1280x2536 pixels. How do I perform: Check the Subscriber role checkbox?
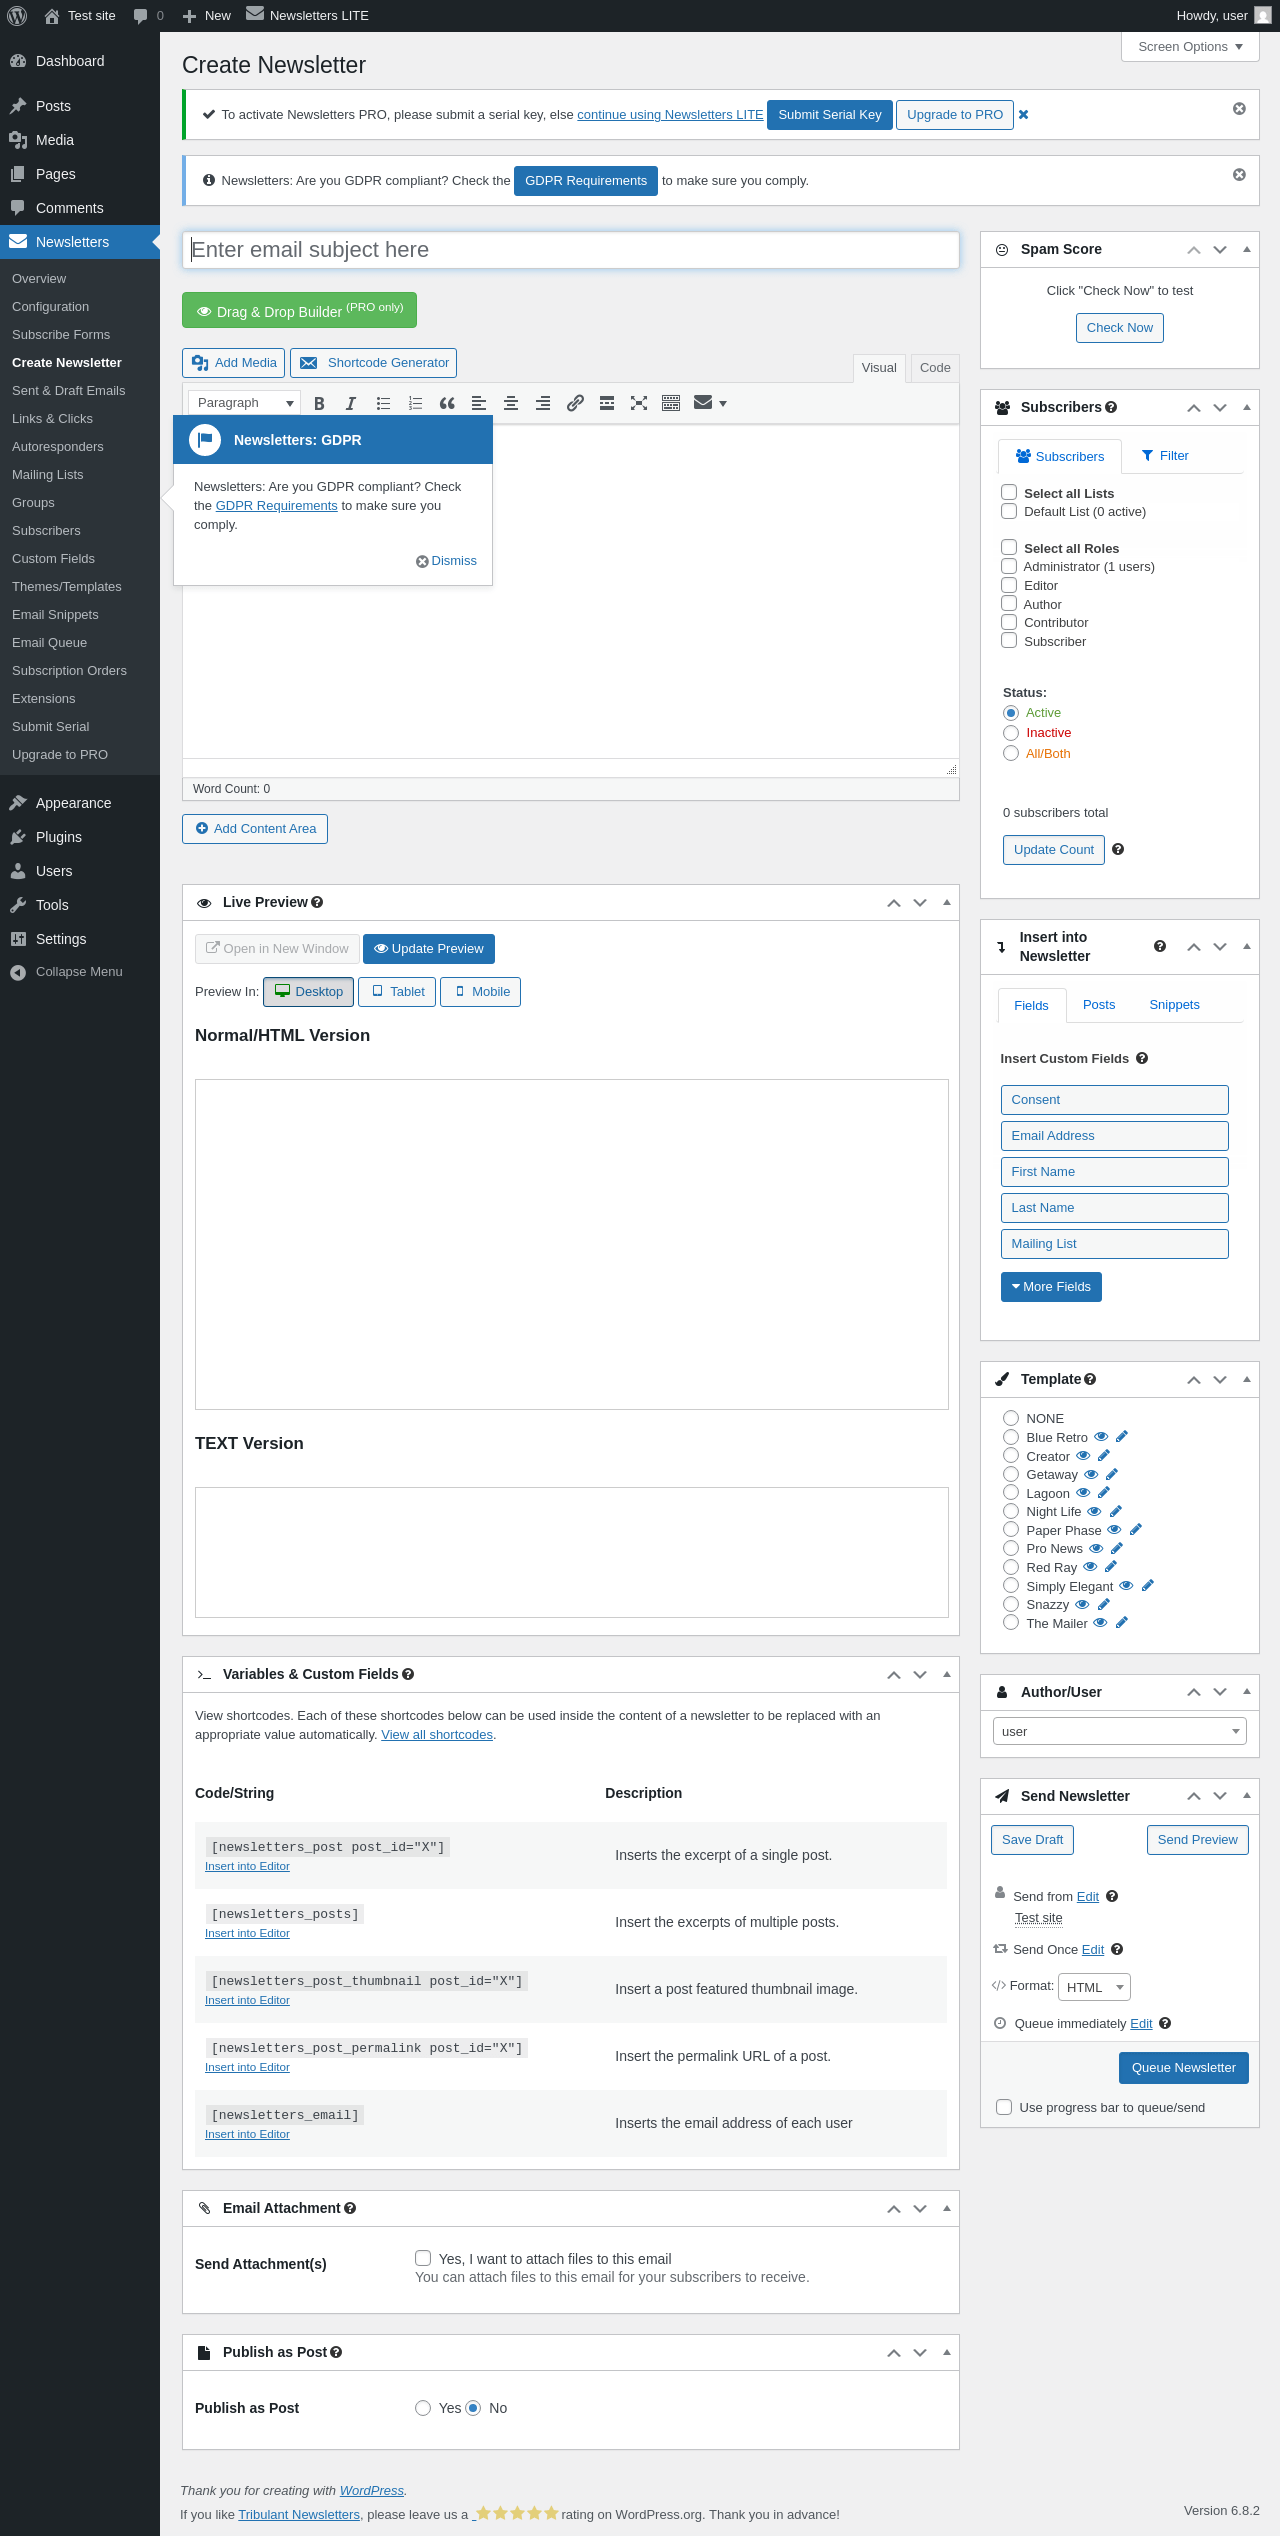[1009, 641]
